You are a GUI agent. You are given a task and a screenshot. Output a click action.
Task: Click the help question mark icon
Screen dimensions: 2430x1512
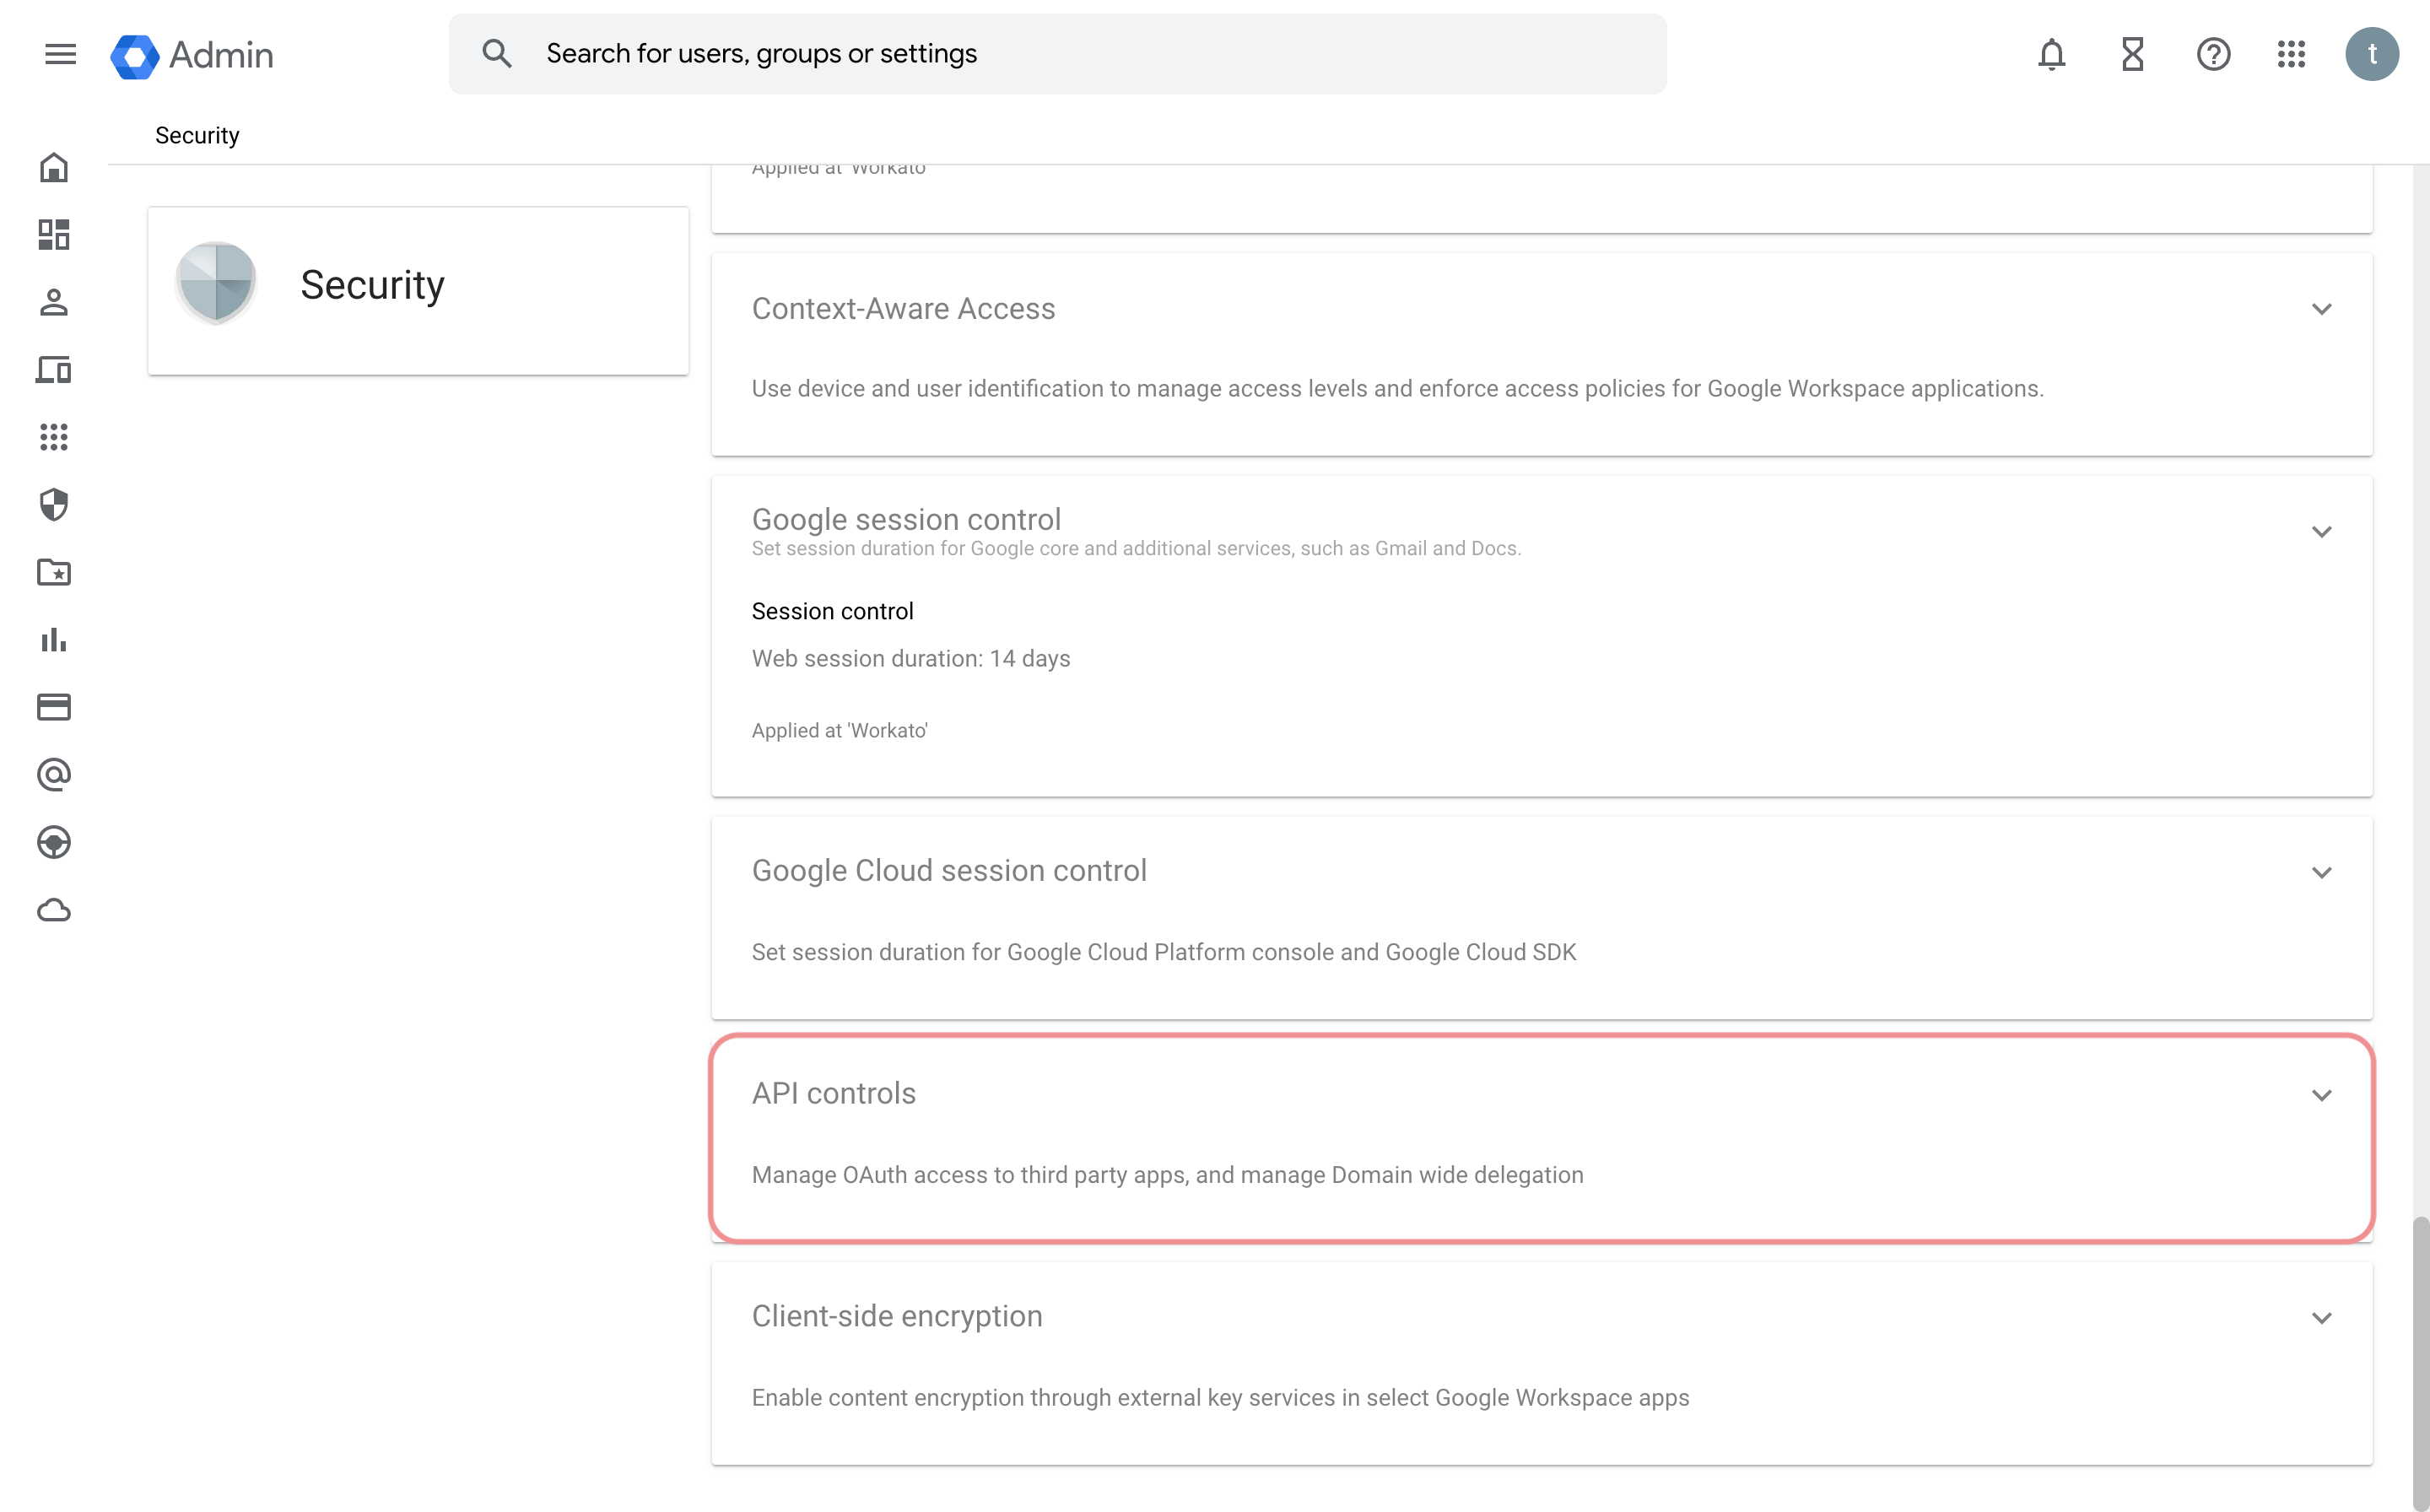[2212, 54]
